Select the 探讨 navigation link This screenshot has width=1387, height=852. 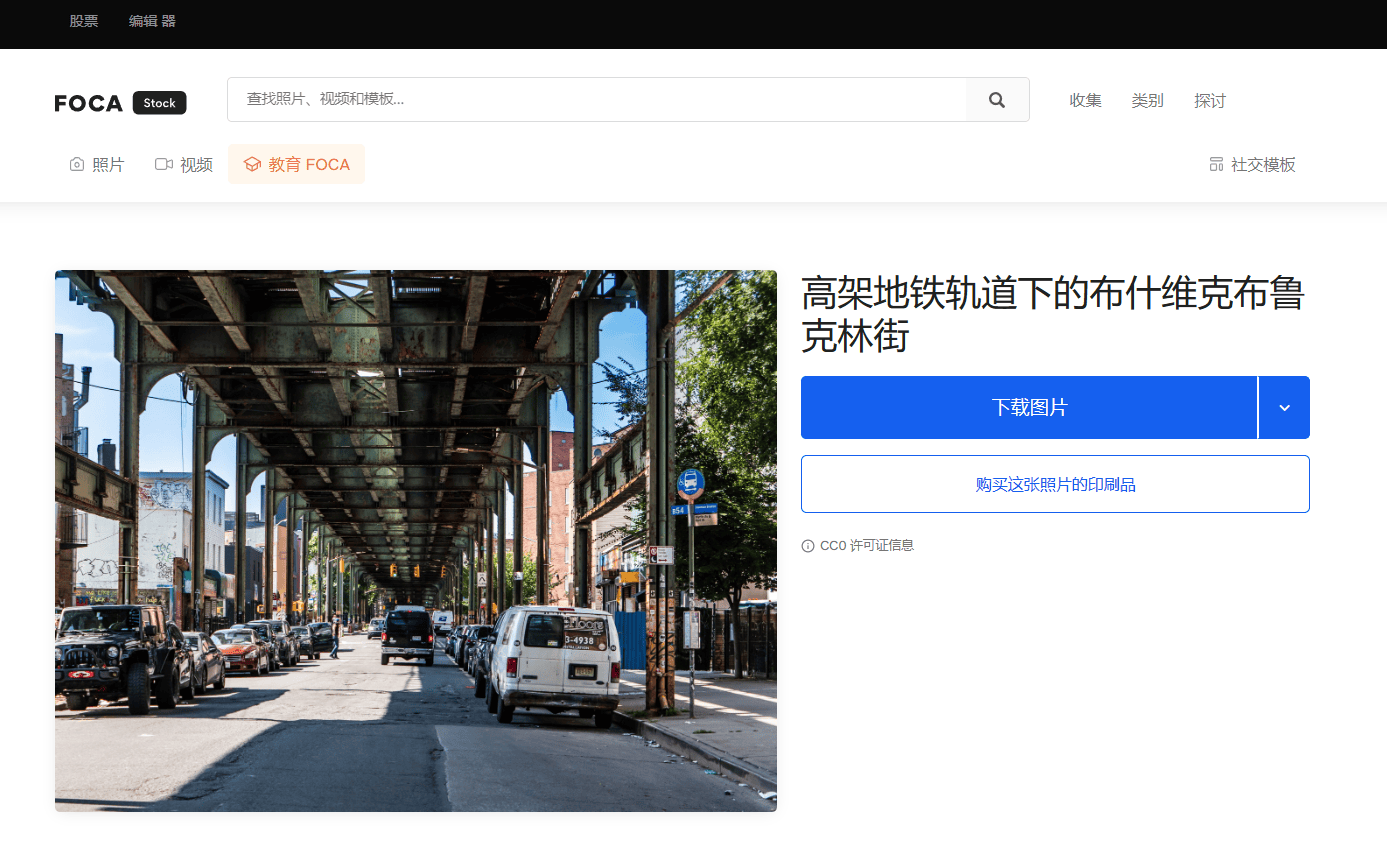[x=1209, y=100]
